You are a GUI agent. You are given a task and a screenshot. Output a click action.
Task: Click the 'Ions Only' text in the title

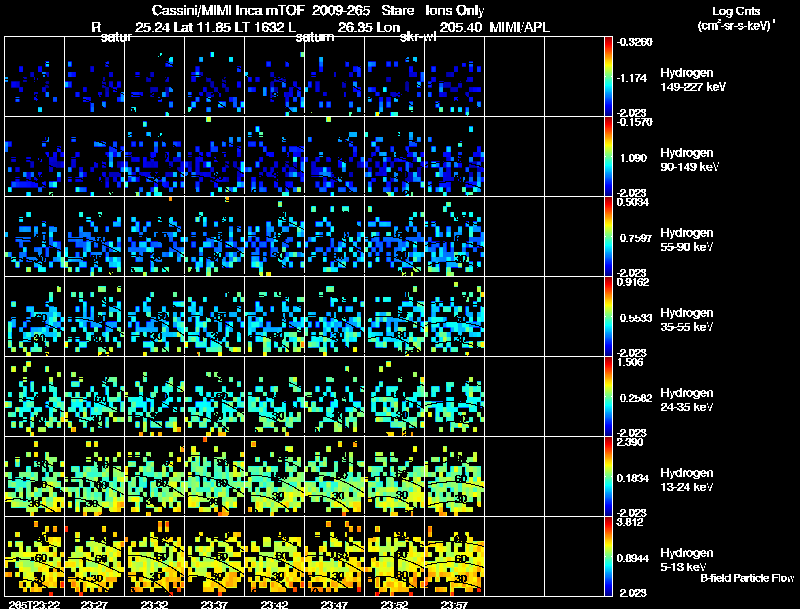click(455, 11)
